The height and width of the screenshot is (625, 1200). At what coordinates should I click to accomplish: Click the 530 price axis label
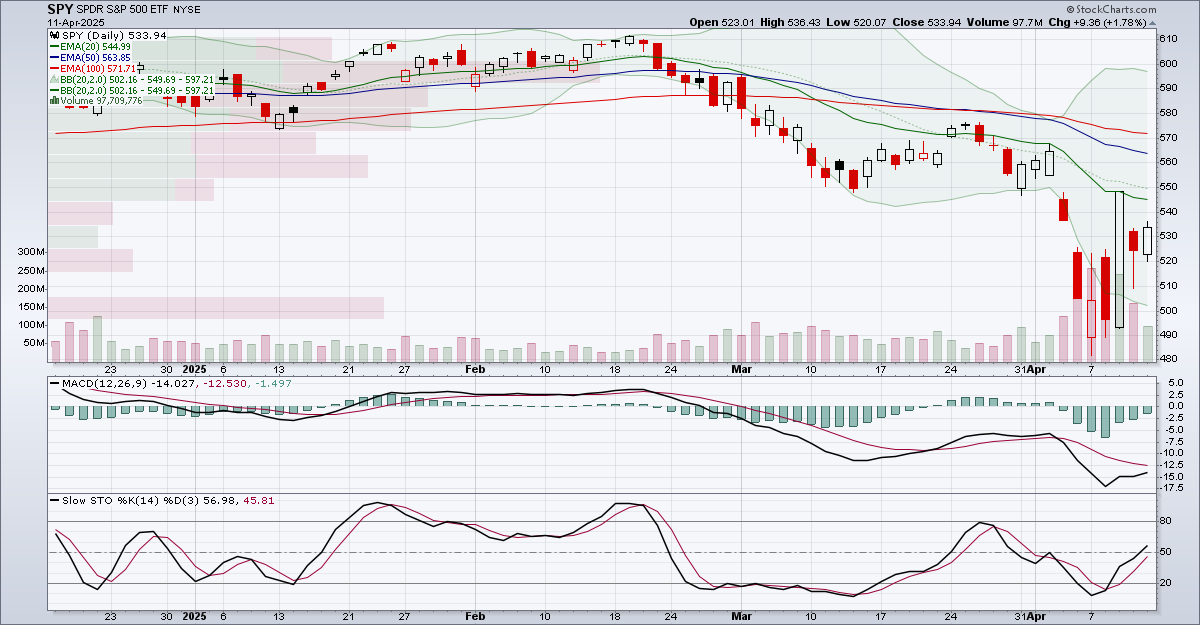1167,236
